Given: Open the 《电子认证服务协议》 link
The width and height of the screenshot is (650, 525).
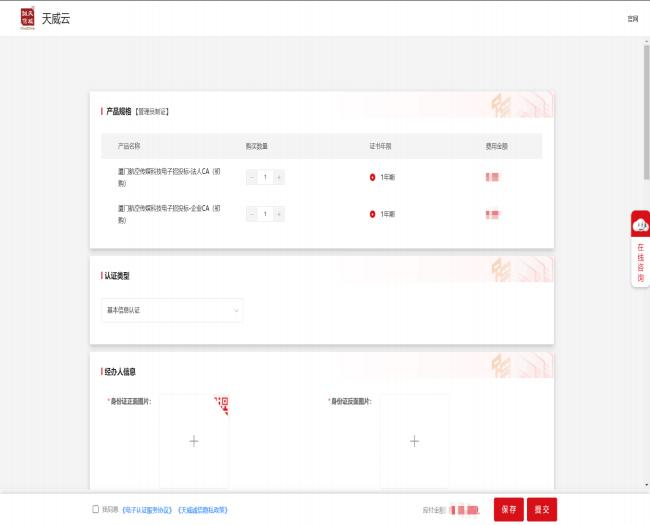Looking at the screenshot, I should click(146, 509).
